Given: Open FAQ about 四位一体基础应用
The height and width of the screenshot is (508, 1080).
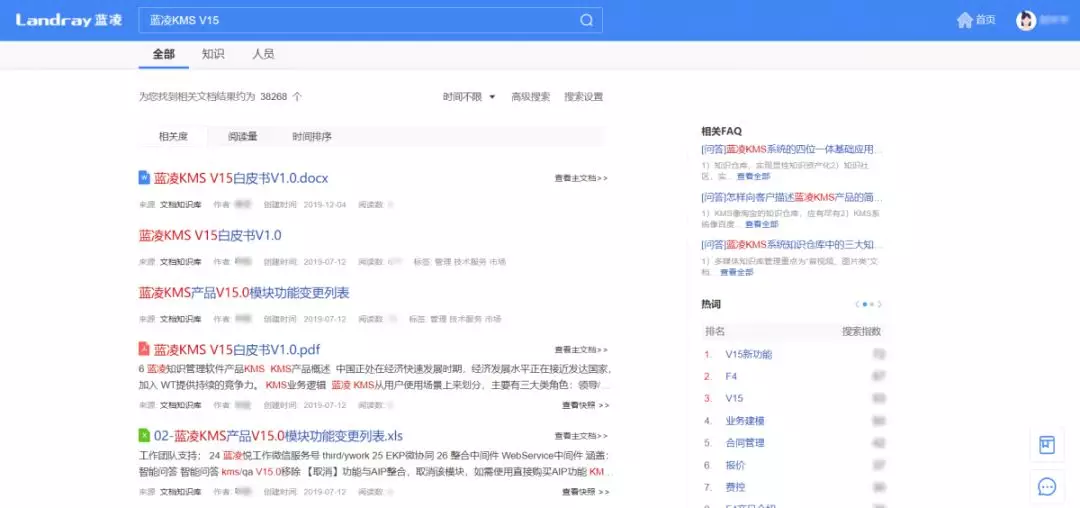Looking at the screenshot, I should 792,149.
